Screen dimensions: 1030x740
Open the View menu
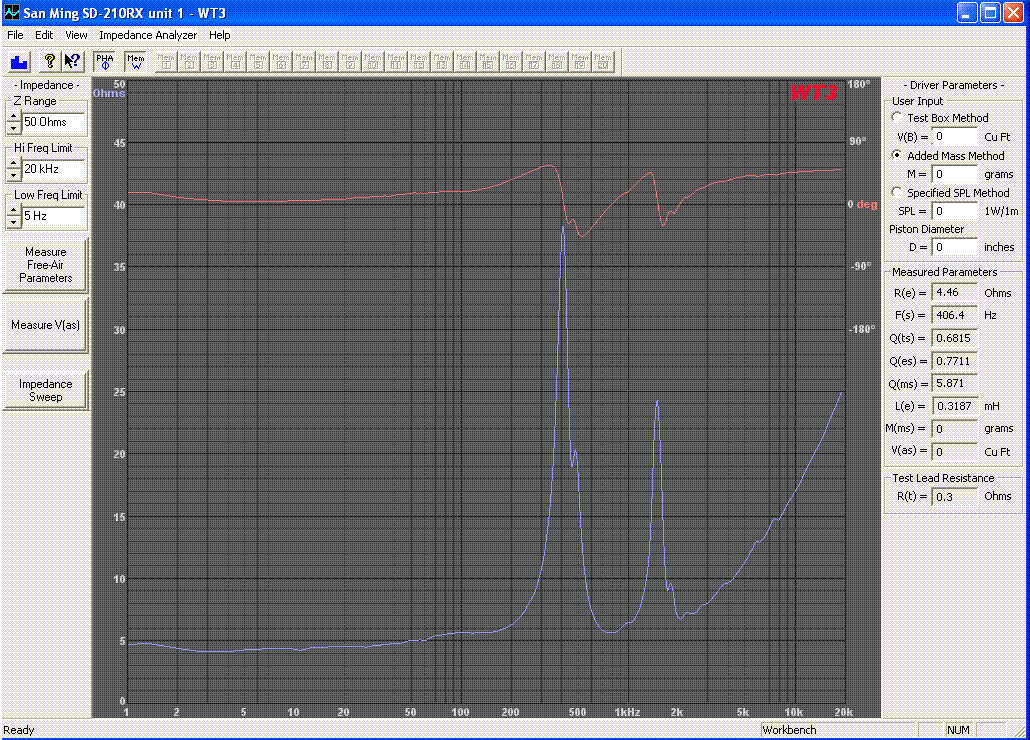click(76, 35)
